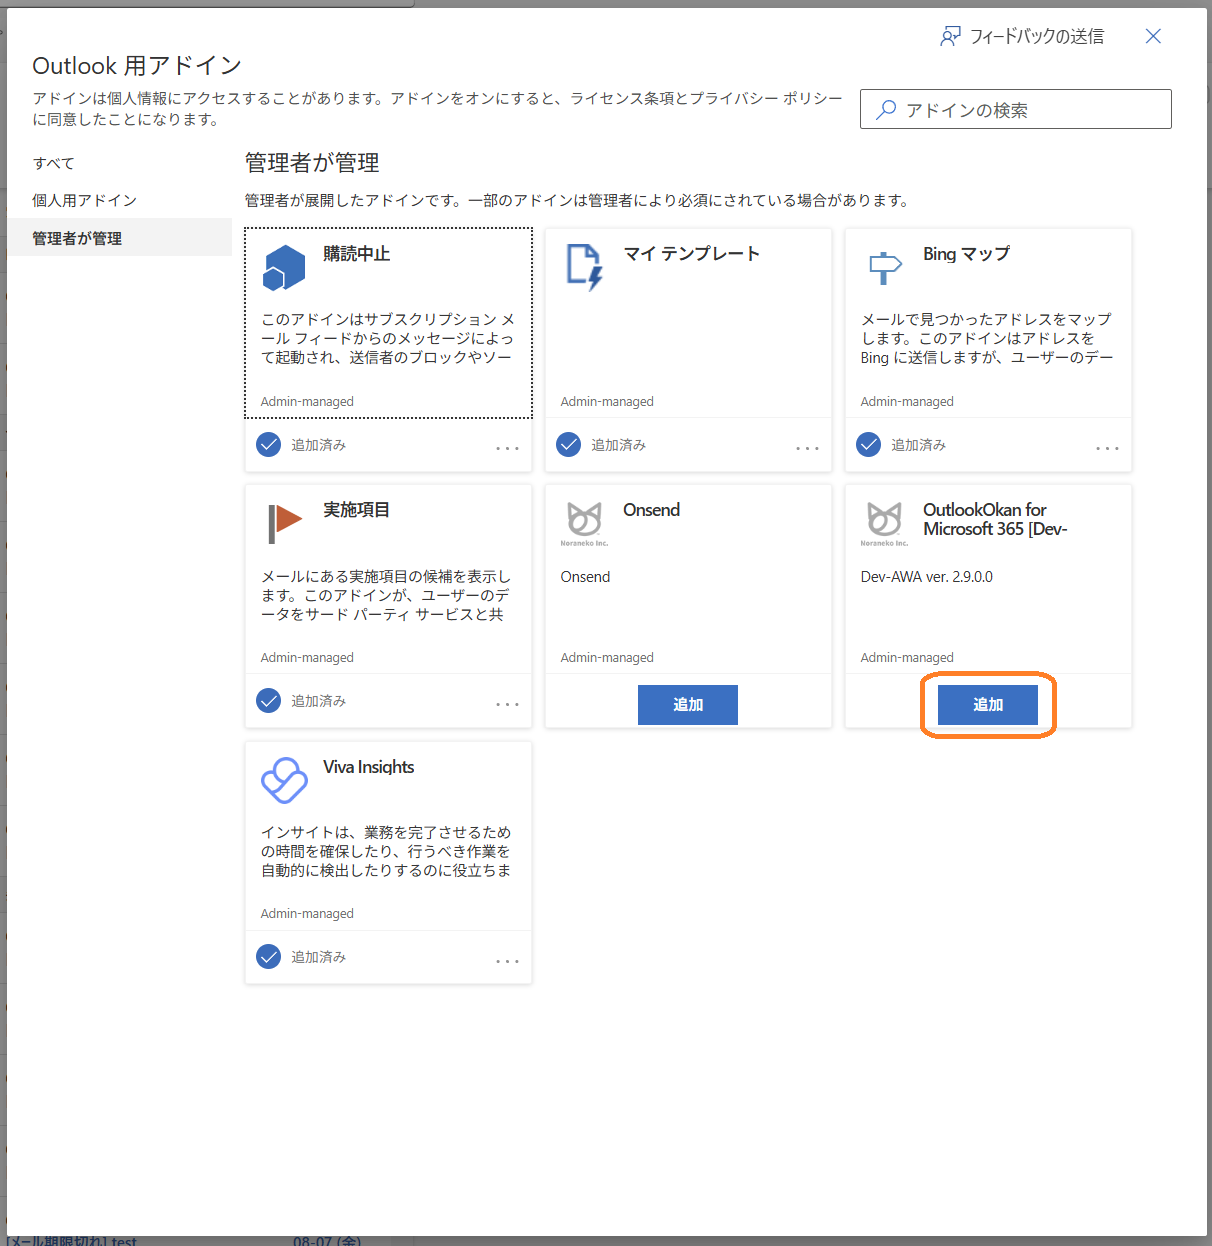Viewport: 1212px width, 1246px height.
Task: Toggle 追加済み checkmark on 購読中止 card
Action: click(268, 444)
